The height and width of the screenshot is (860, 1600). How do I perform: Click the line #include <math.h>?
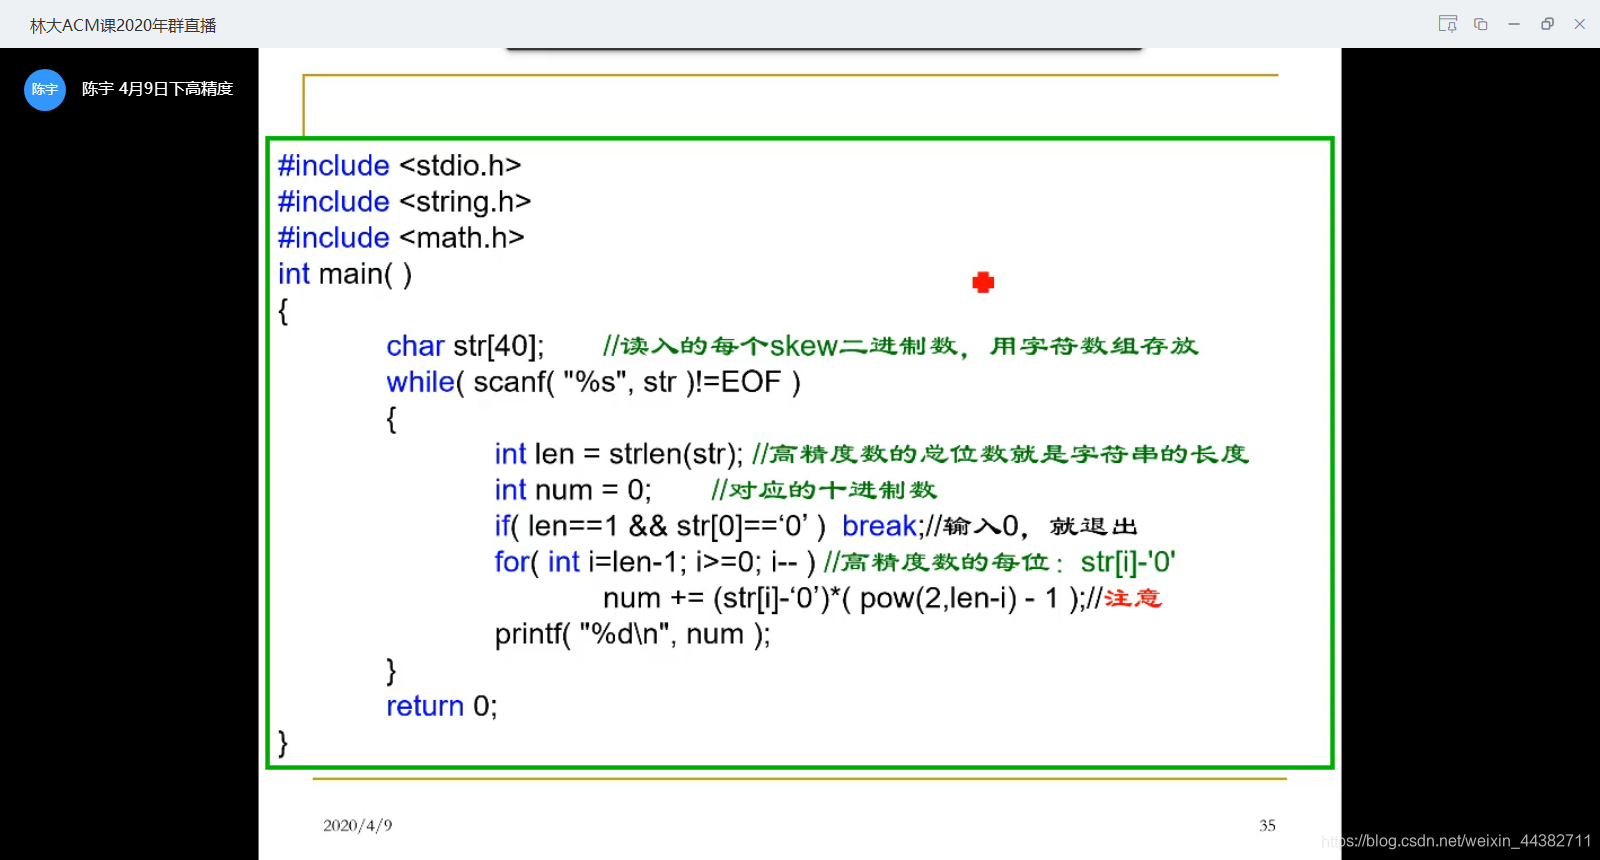click(x=401, y=237)
